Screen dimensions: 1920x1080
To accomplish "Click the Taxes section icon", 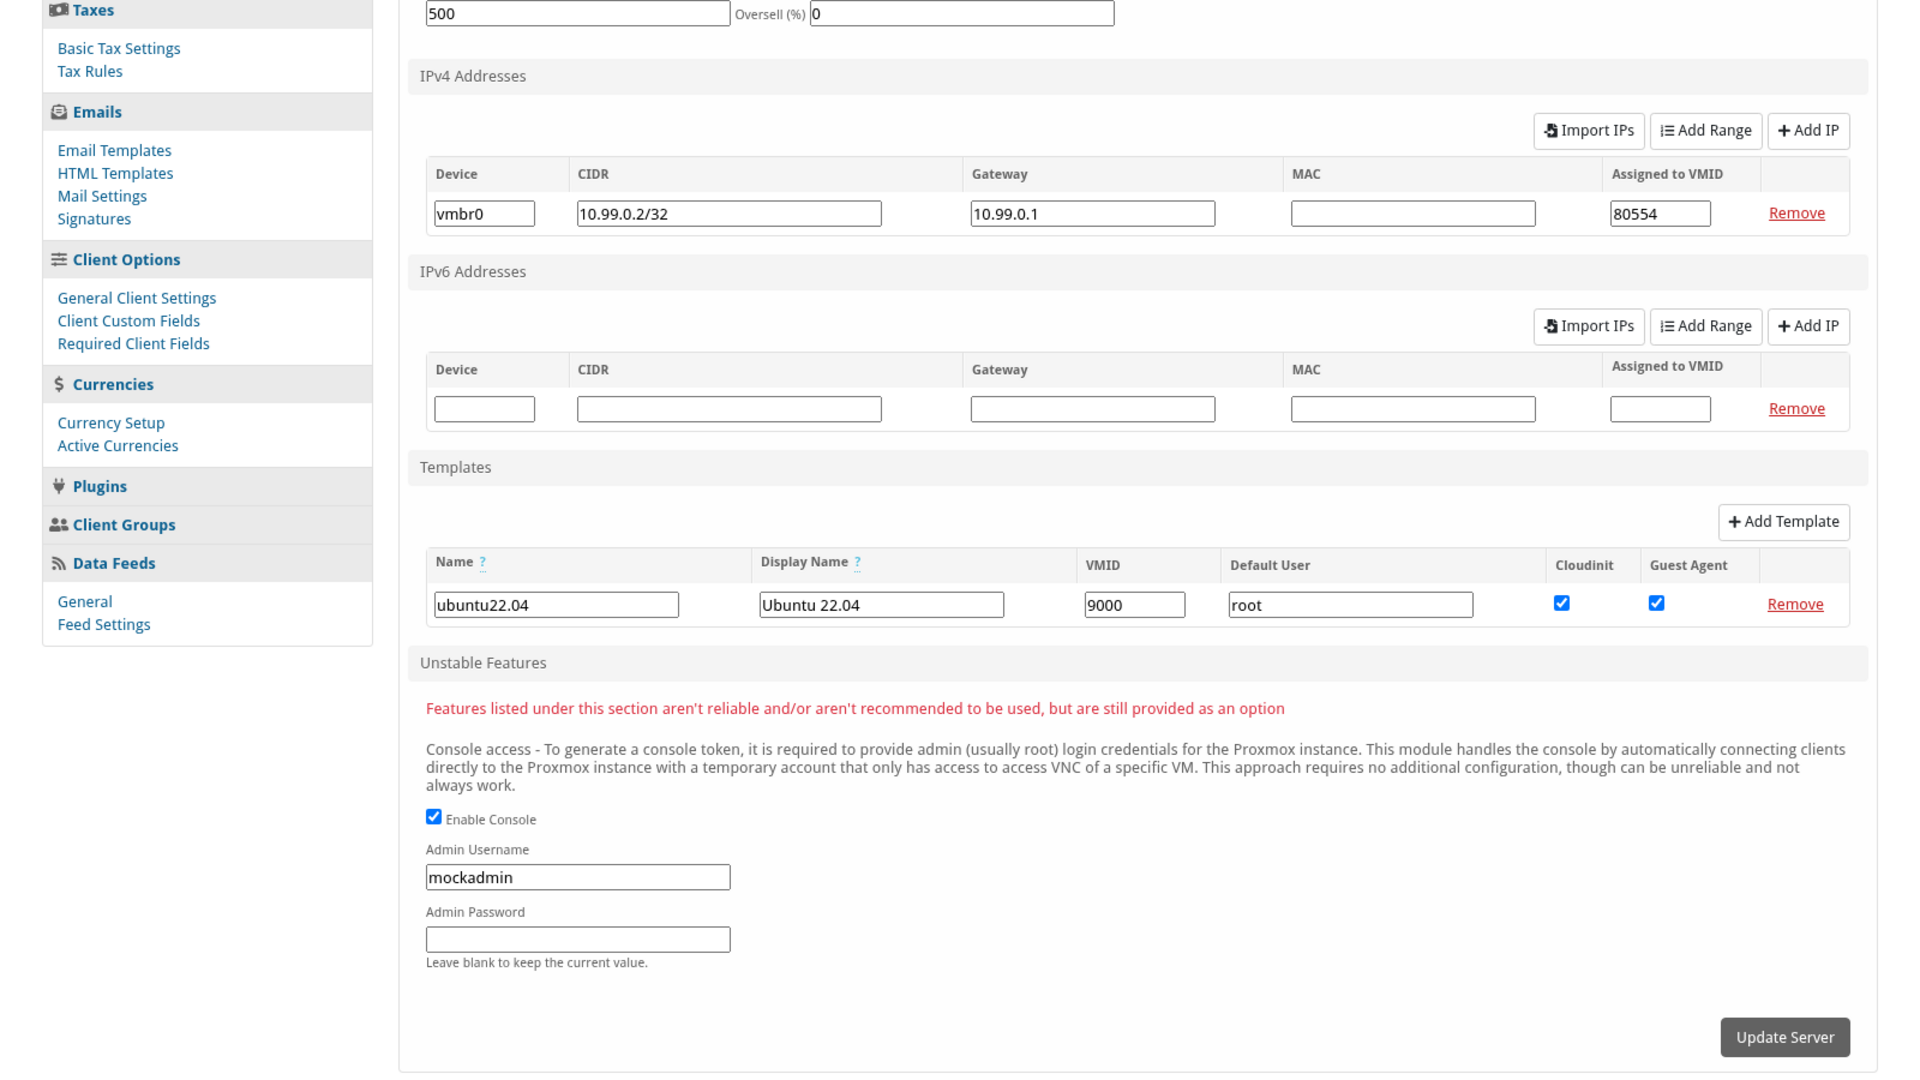I will (59, 10).
